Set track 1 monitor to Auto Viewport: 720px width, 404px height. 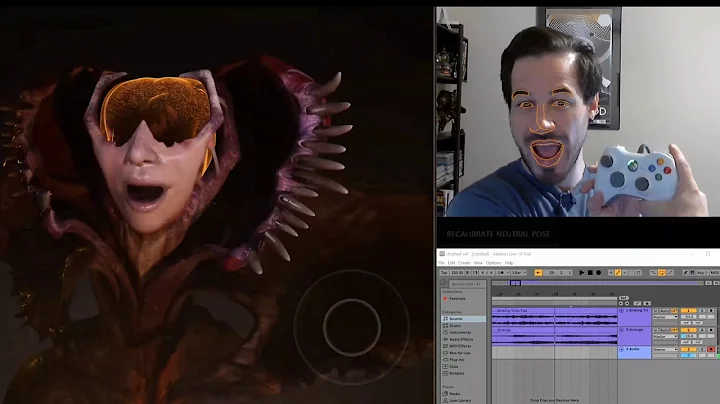click(664, 311)
